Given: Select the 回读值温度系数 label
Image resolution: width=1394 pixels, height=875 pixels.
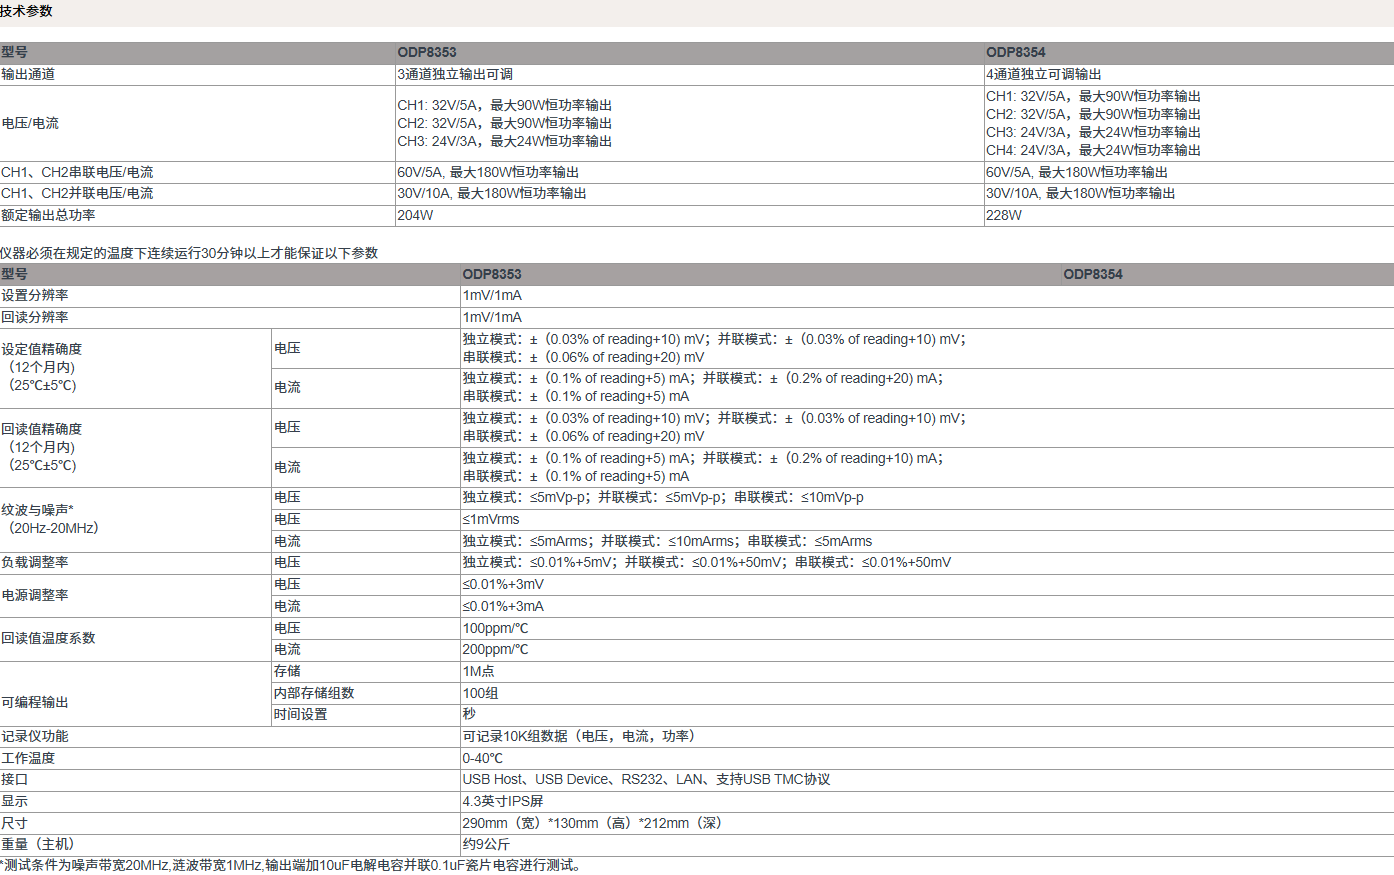Looking at the screenshot, I should 48,638.
